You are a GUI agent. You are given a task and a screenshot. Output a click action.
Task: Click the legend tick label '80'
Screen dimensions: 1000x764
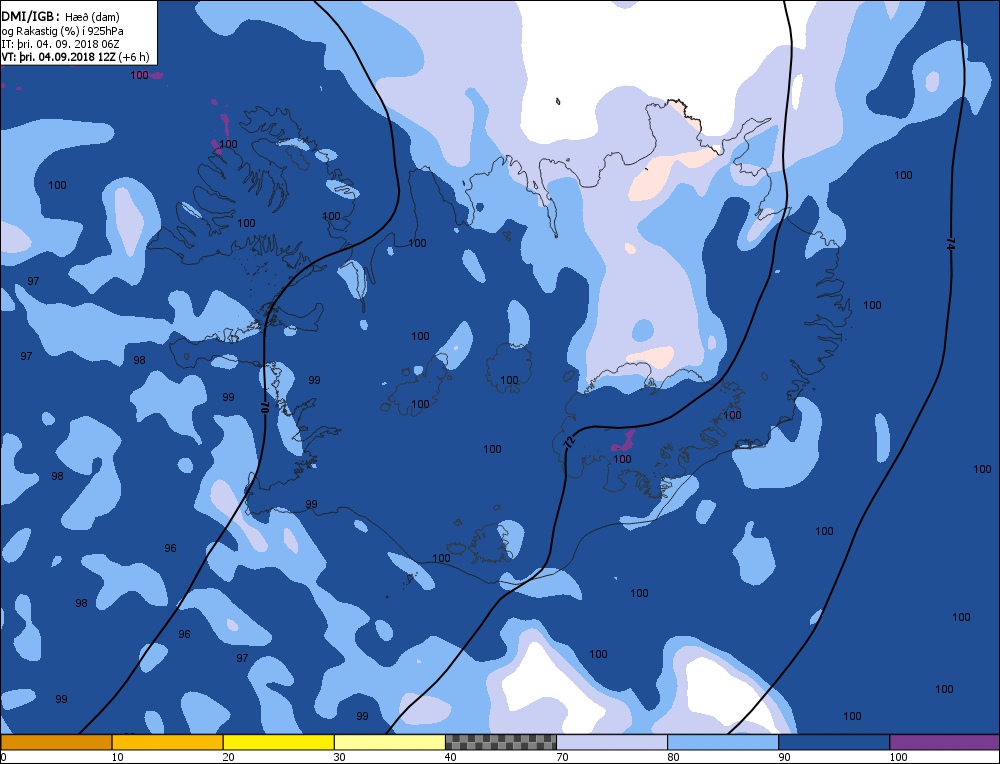[x=673, y=757]
